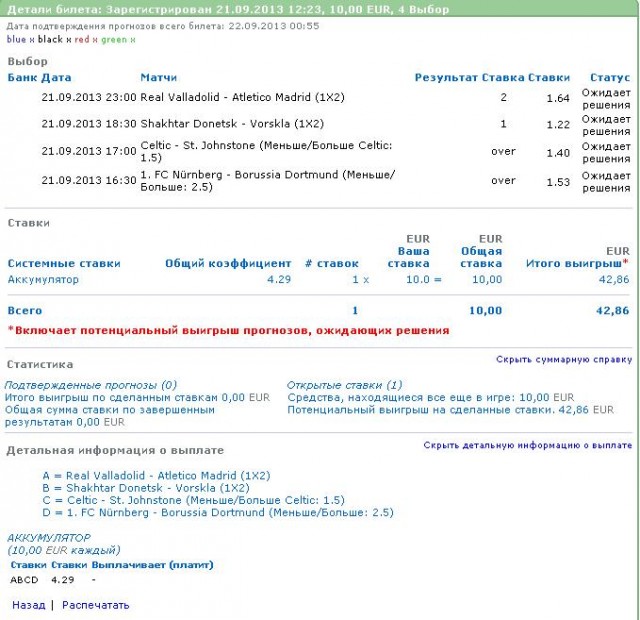The image size is (640, 620).
Task: Click the red color label
Action: tap(81, 40)
